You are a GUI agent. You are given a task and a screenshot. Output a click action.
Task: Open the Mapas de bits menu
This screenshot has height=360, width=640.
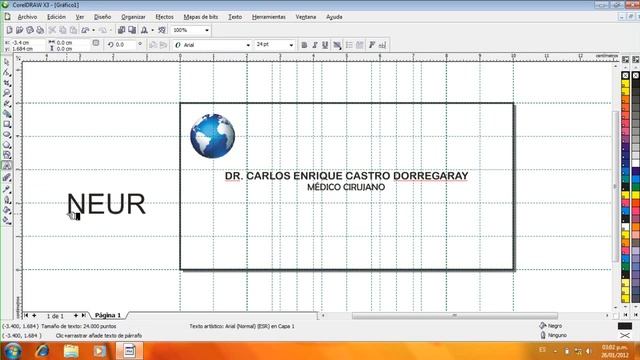pyautogui.click(x=201, y=17)
